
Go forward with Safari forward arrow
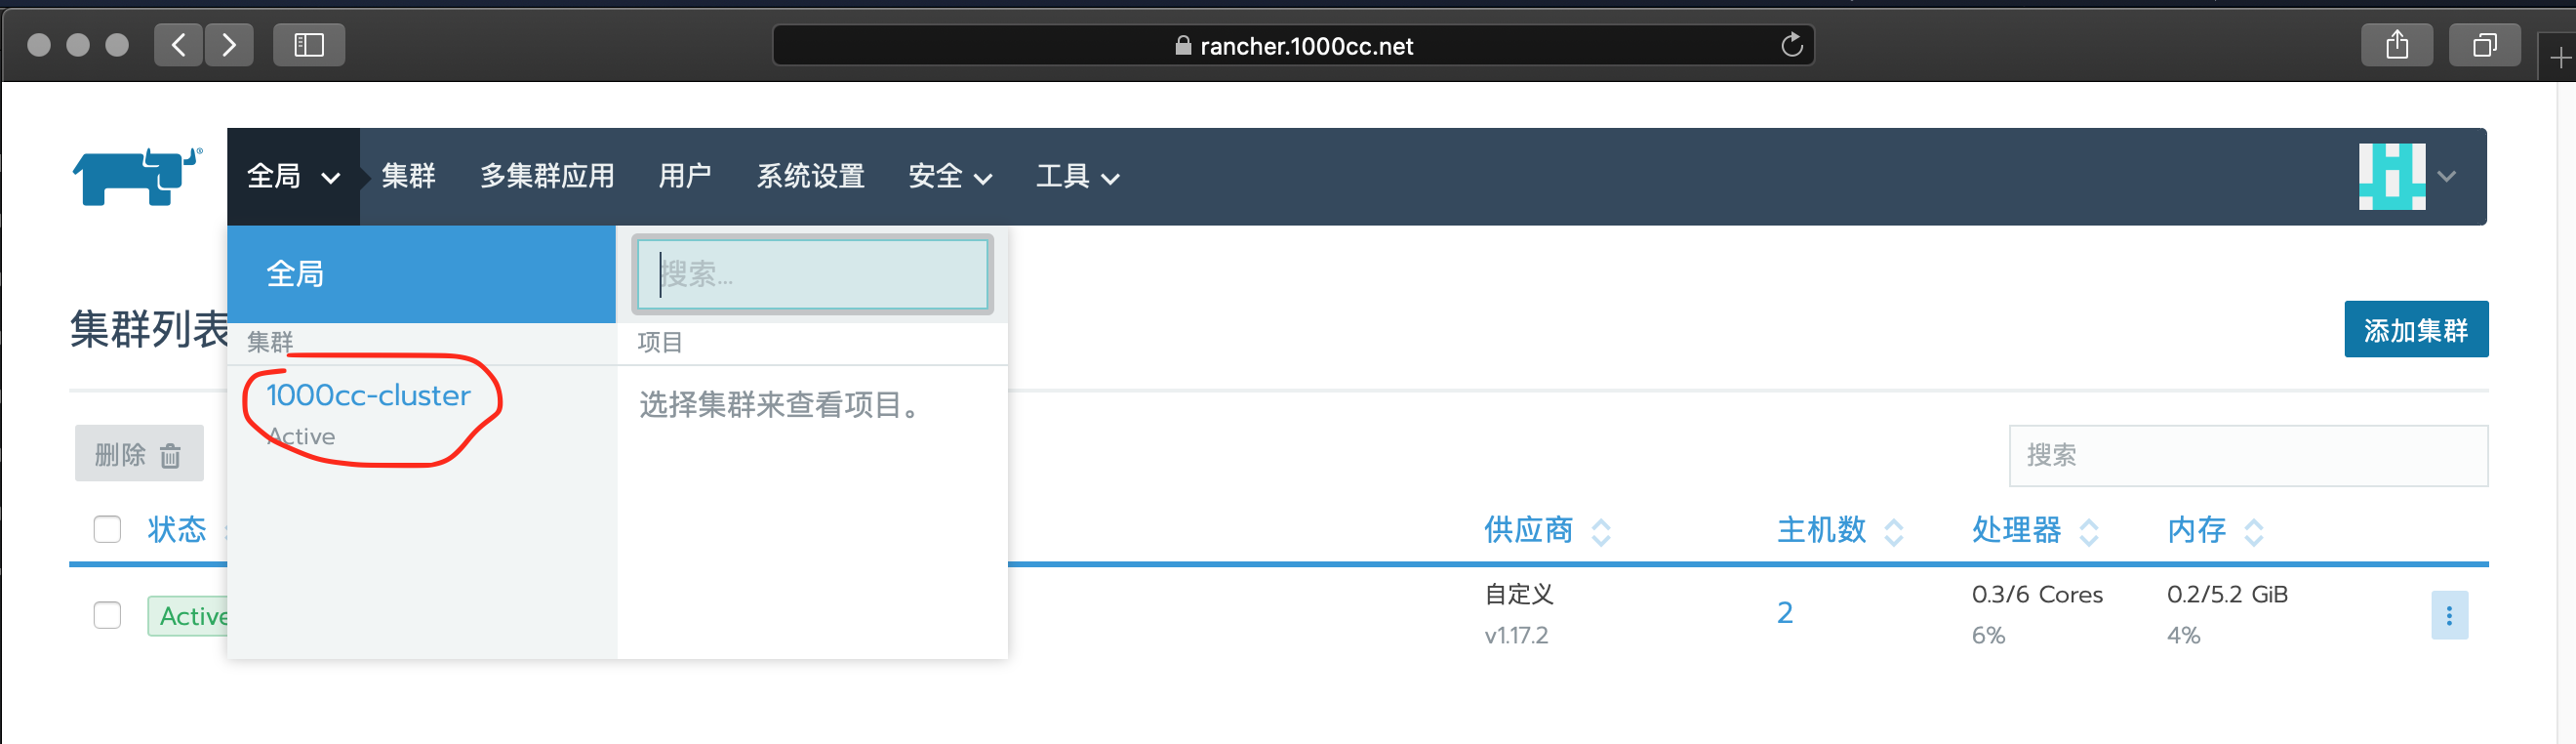(229, 45)
